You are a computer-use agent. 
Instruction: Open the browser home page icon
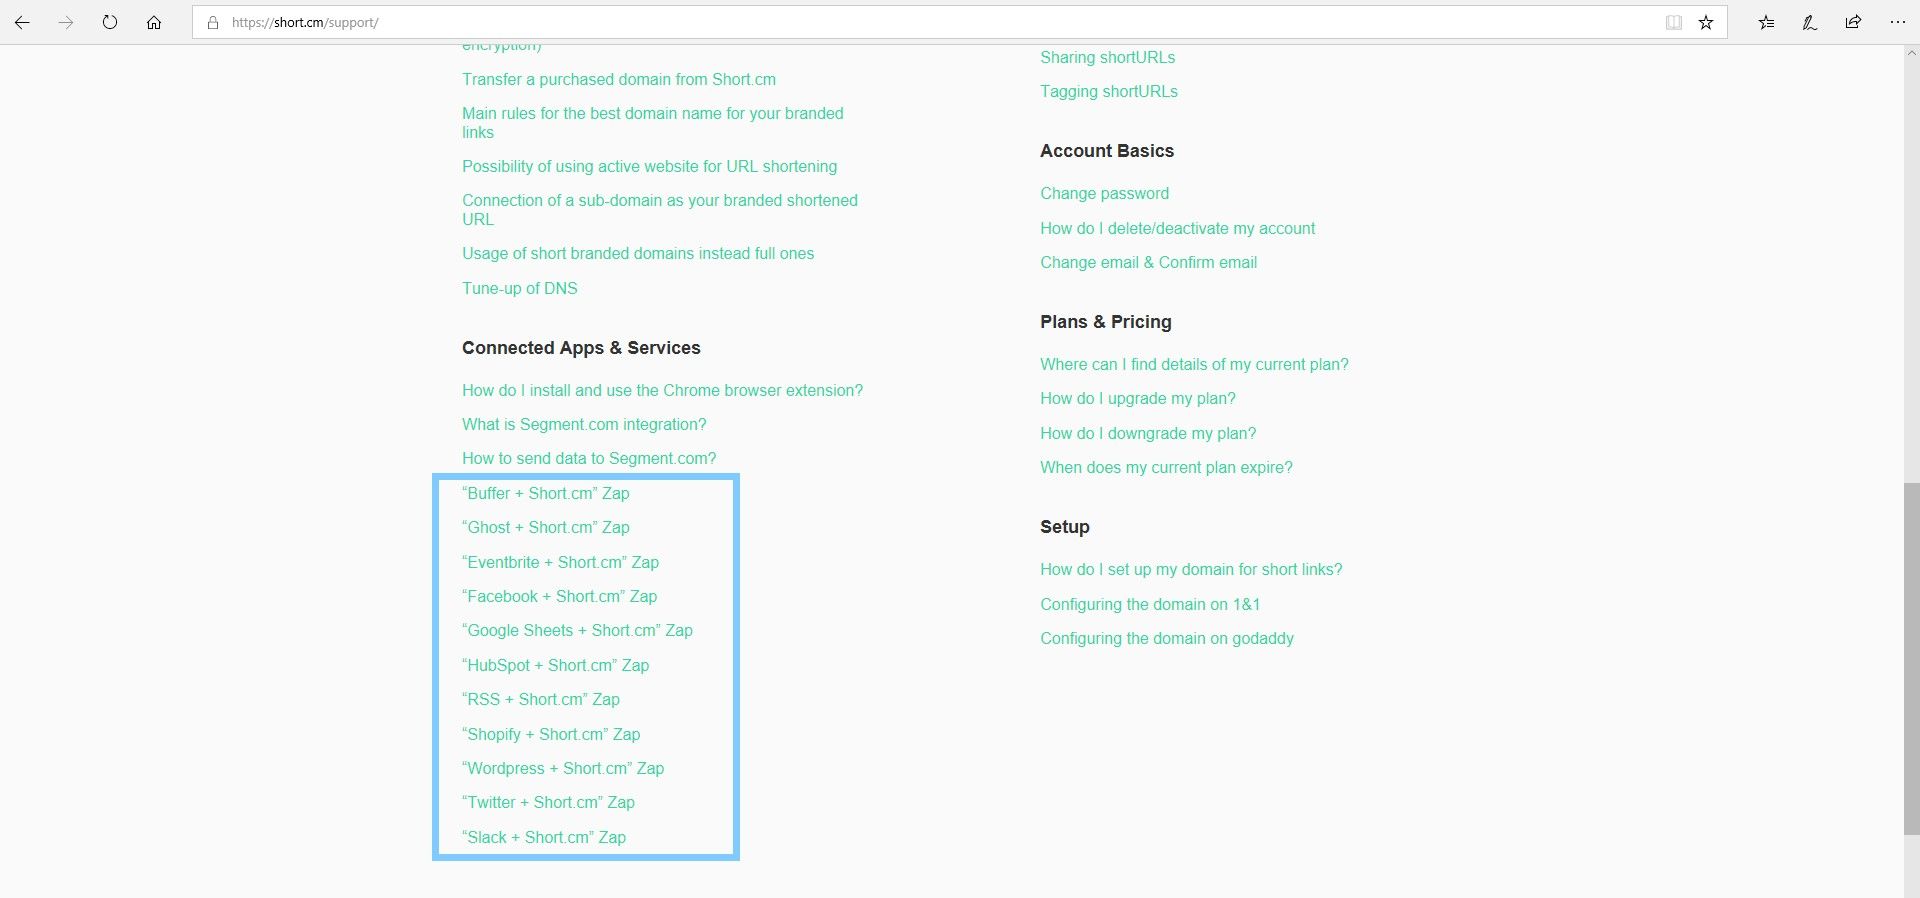click(x=154, y=22)
